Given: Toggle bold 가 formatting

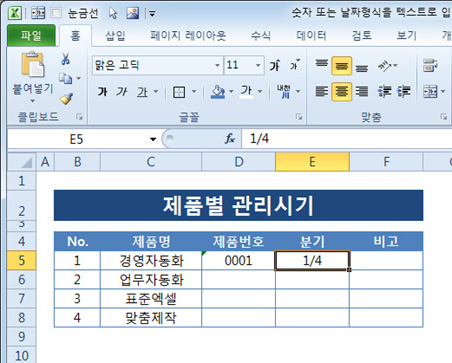Looking at the screenshot, I should point(102,92).
